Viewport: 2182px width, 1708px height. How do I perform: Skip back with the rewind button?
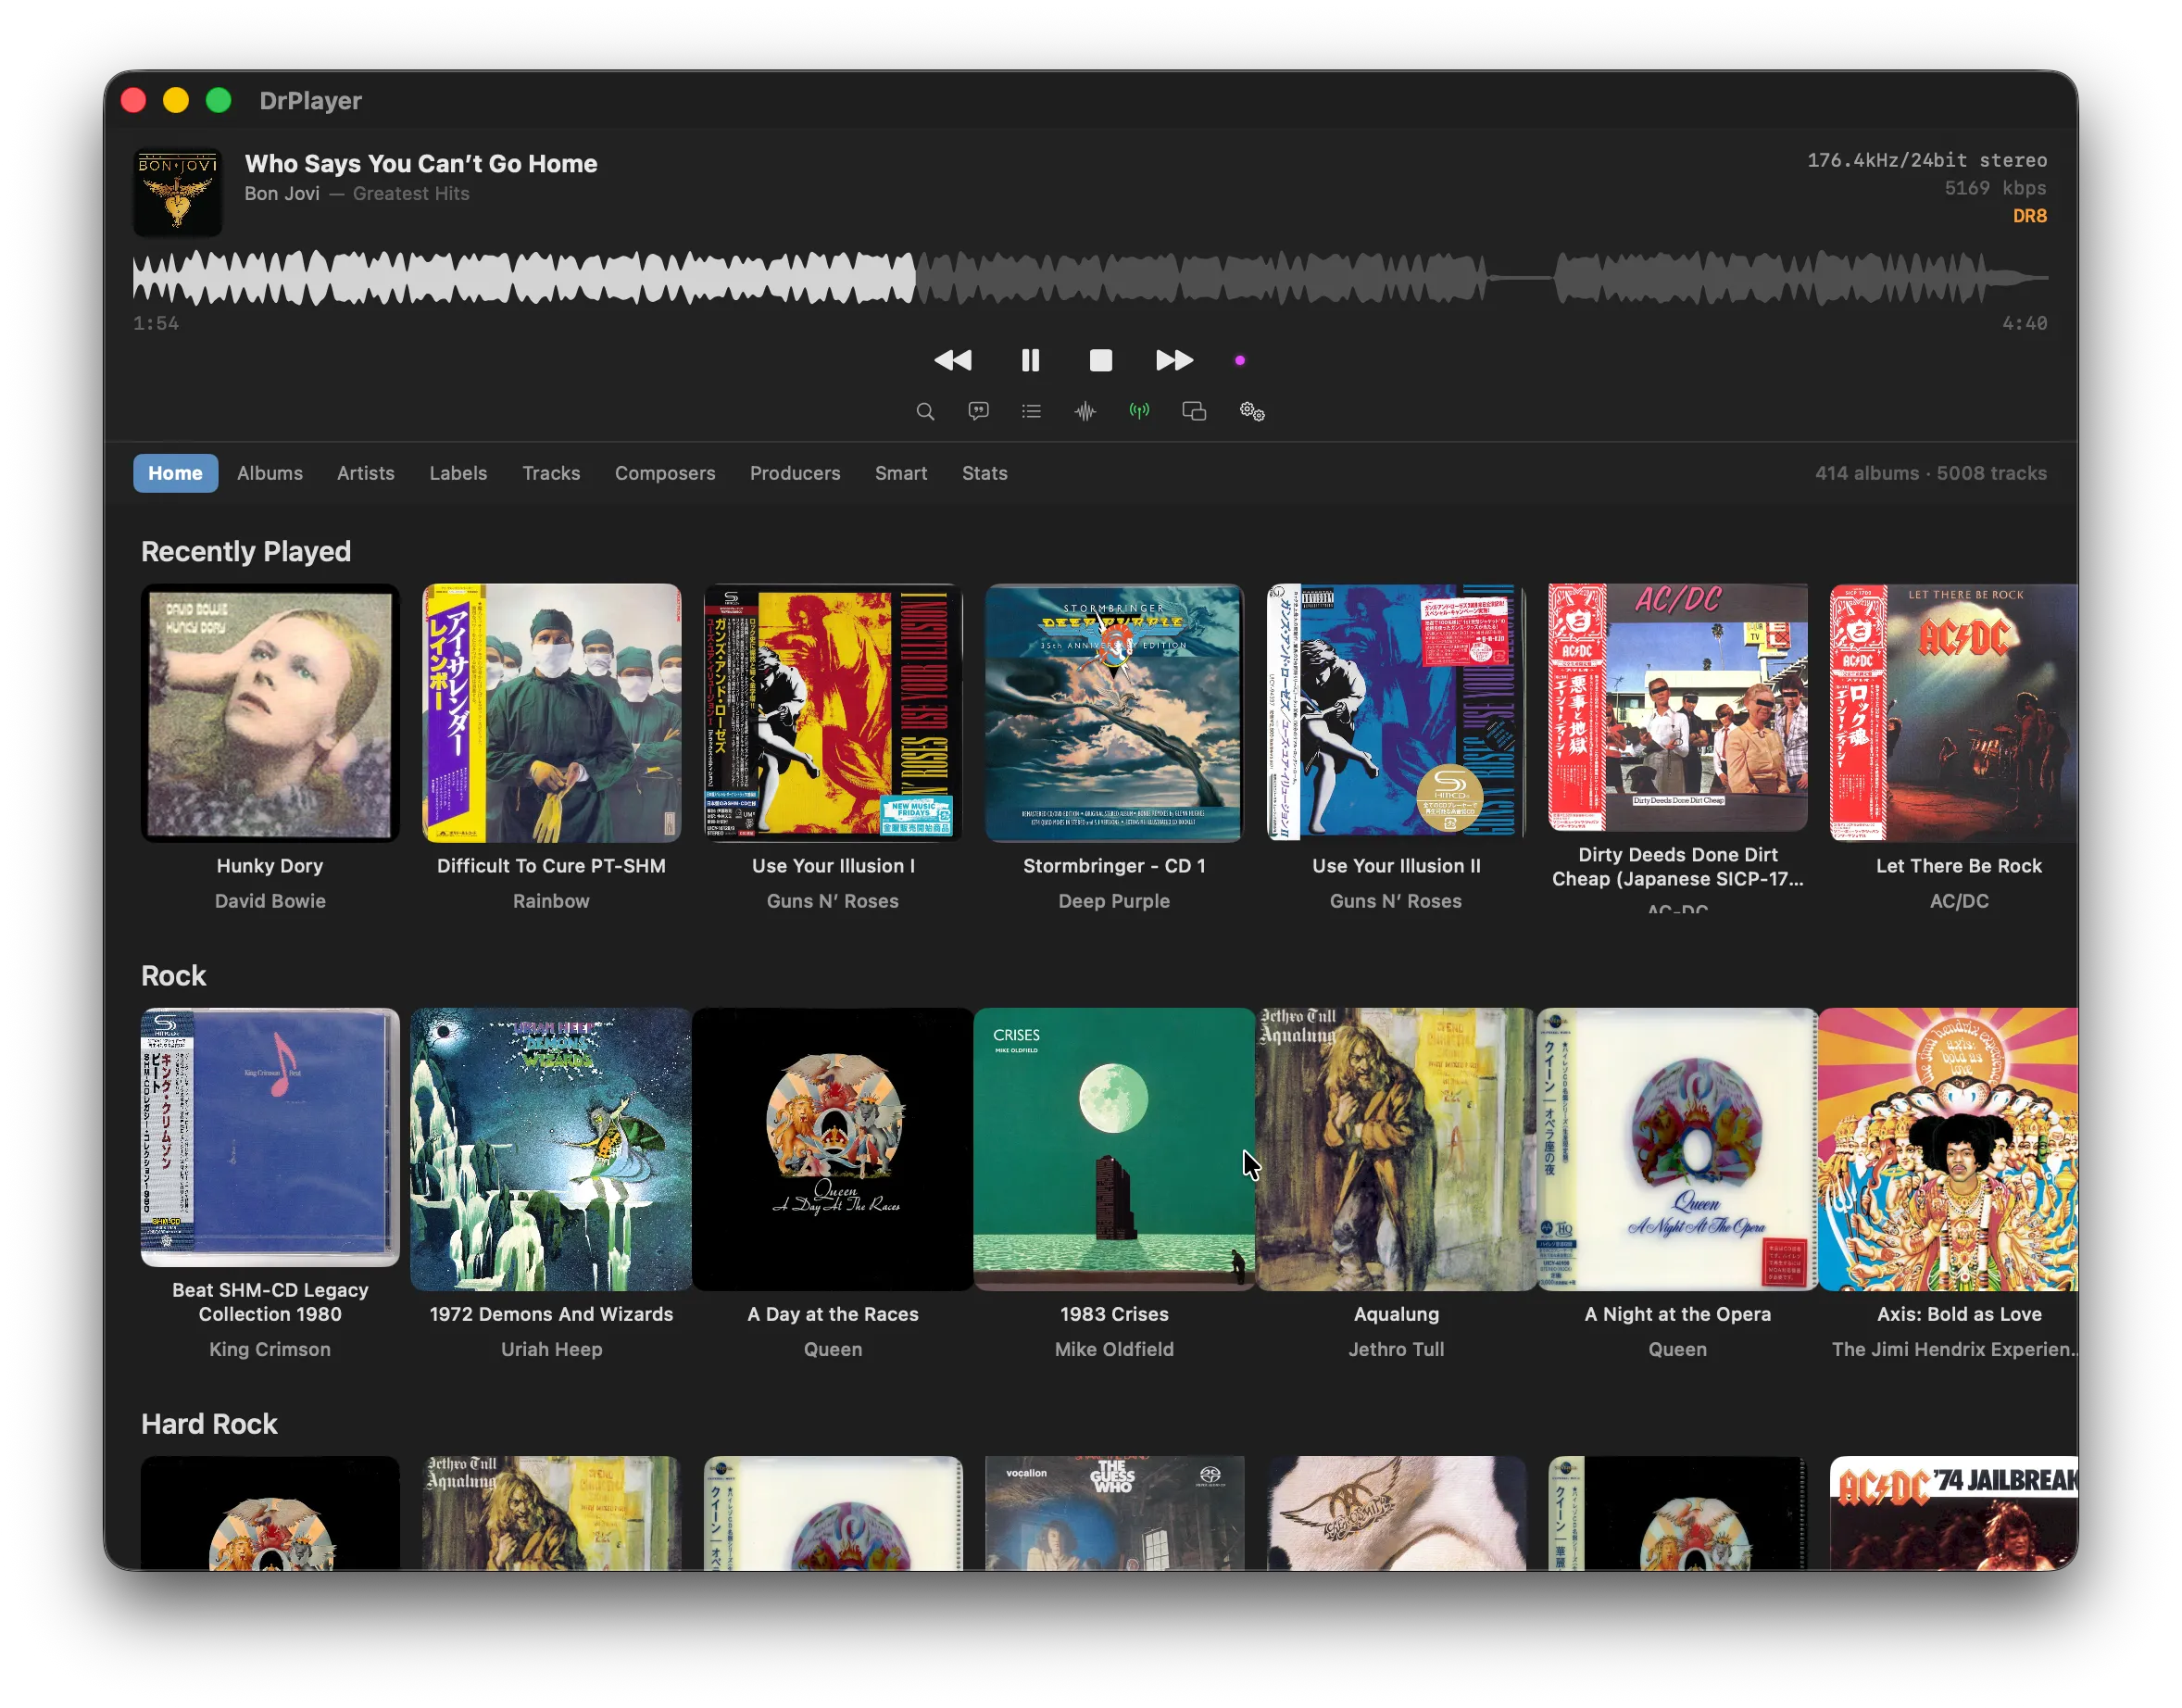coord(952,360)
